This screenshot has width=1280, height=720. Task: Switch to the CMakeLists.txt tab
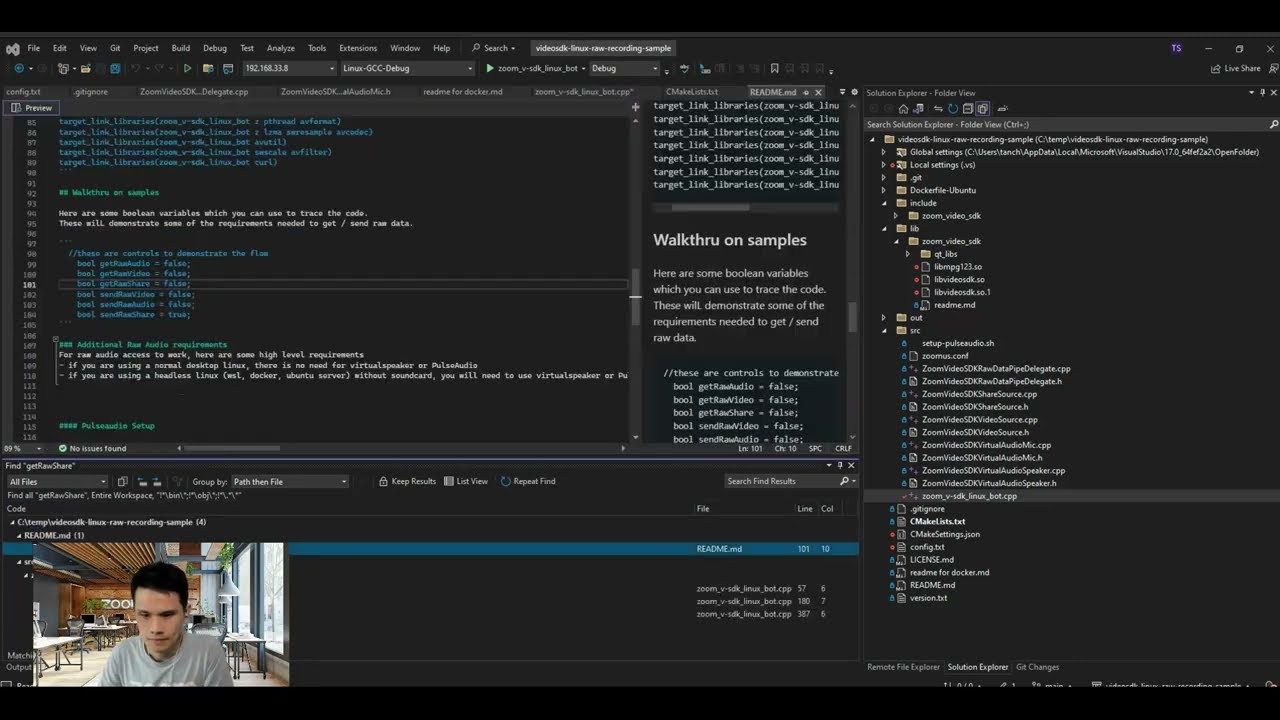pos(691,92)
